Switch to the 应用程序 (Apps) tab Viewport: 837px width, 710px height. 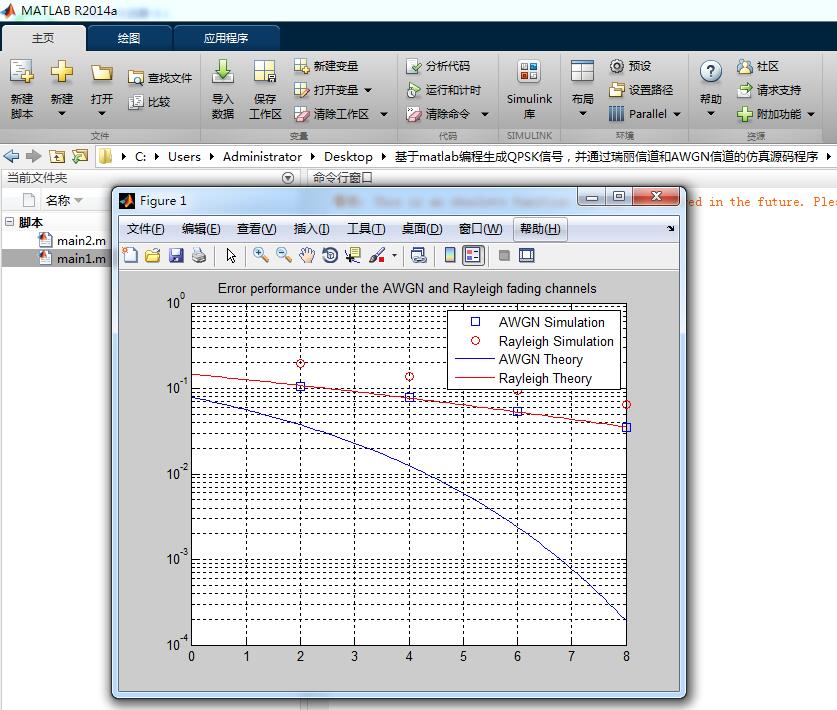click(226, 38)
